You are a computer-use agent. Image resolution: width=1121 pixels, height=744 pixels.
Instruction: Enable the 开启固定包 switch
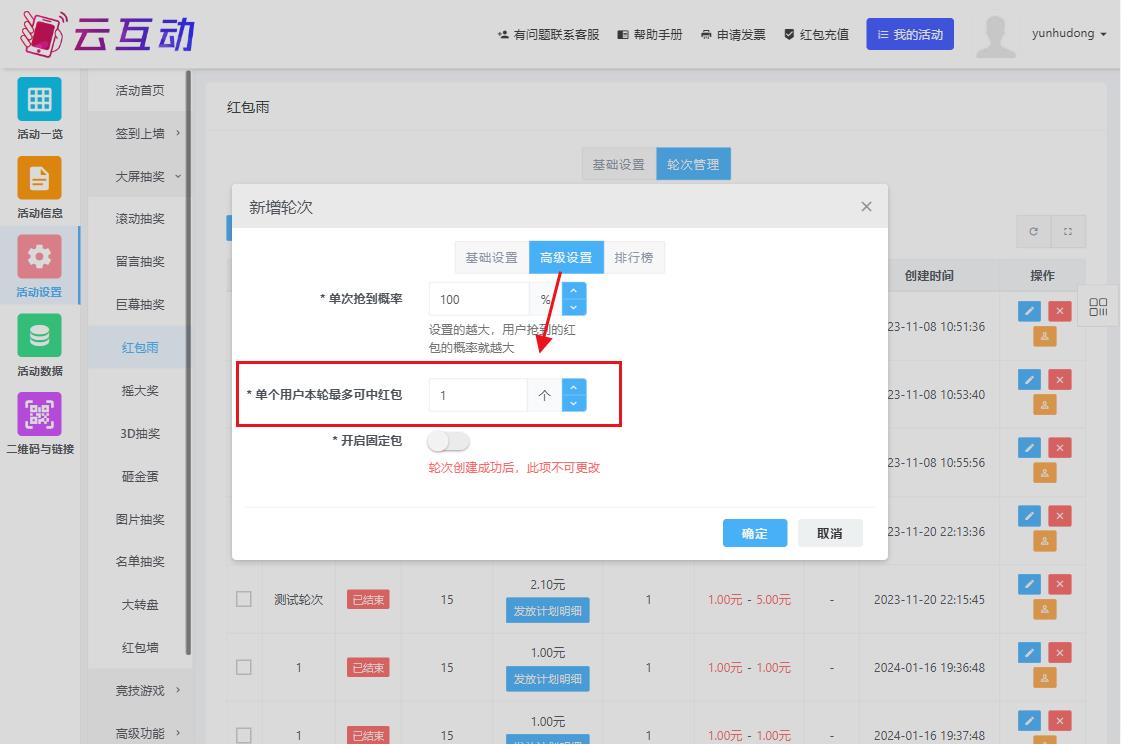click(x=449, y=441)
